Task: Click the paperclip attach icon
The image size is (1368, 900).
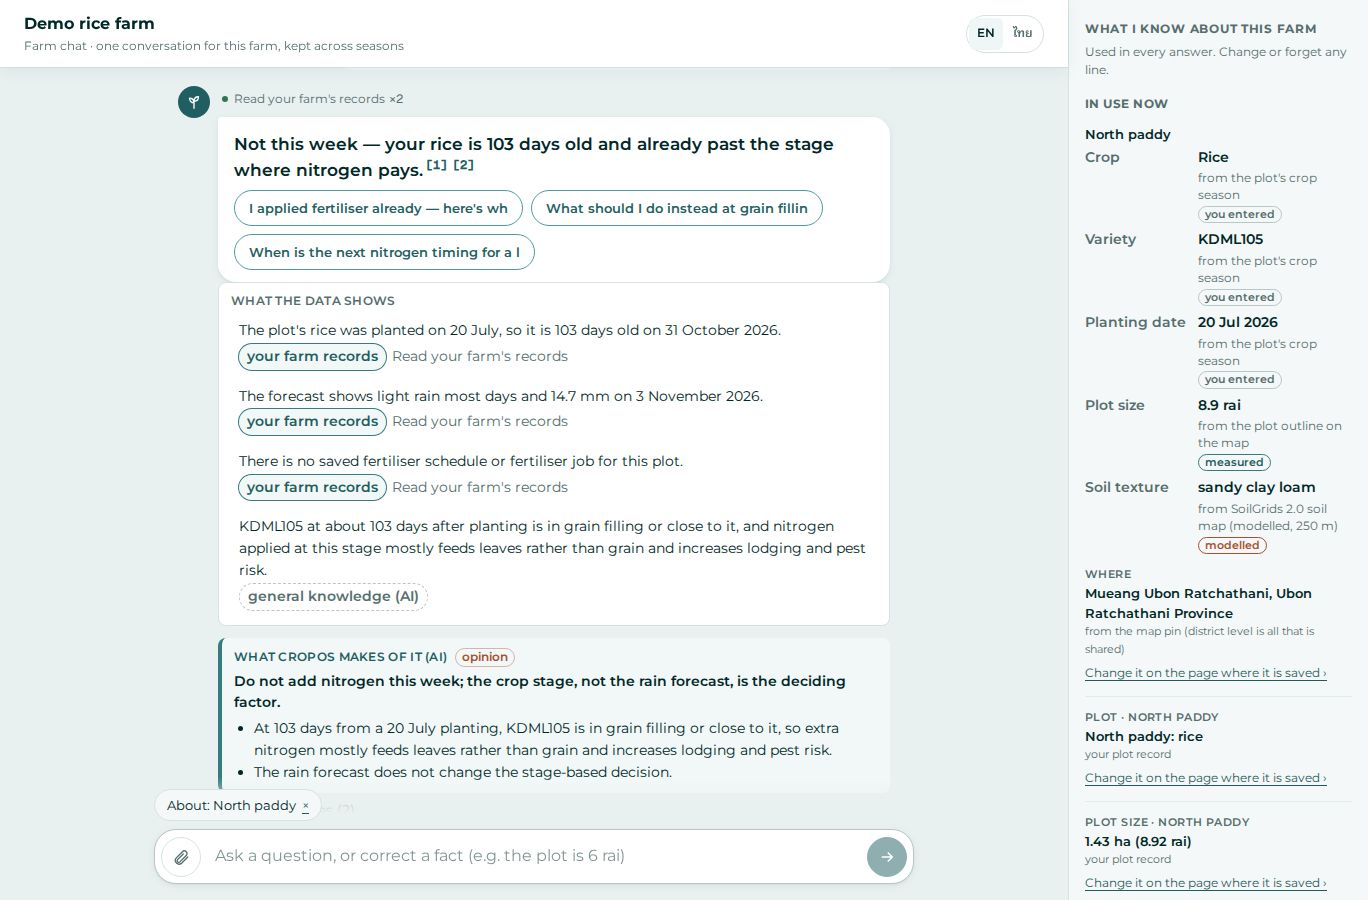Action: (x=181, y=857)
